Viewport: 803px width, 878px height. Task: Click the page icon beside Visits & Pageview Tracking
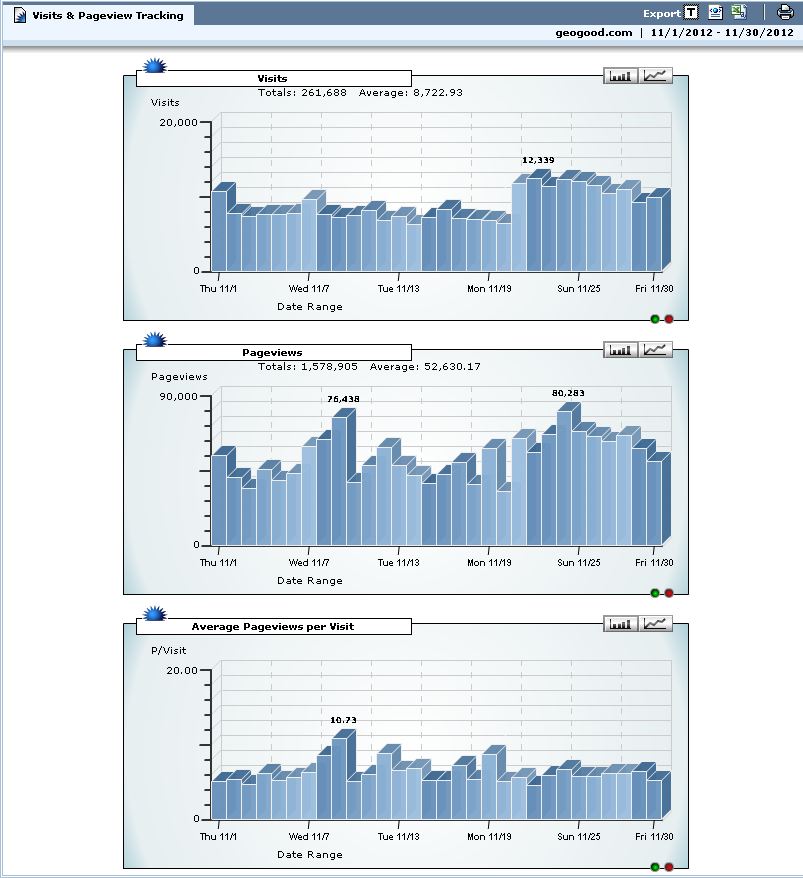click(x=20, y=15)
